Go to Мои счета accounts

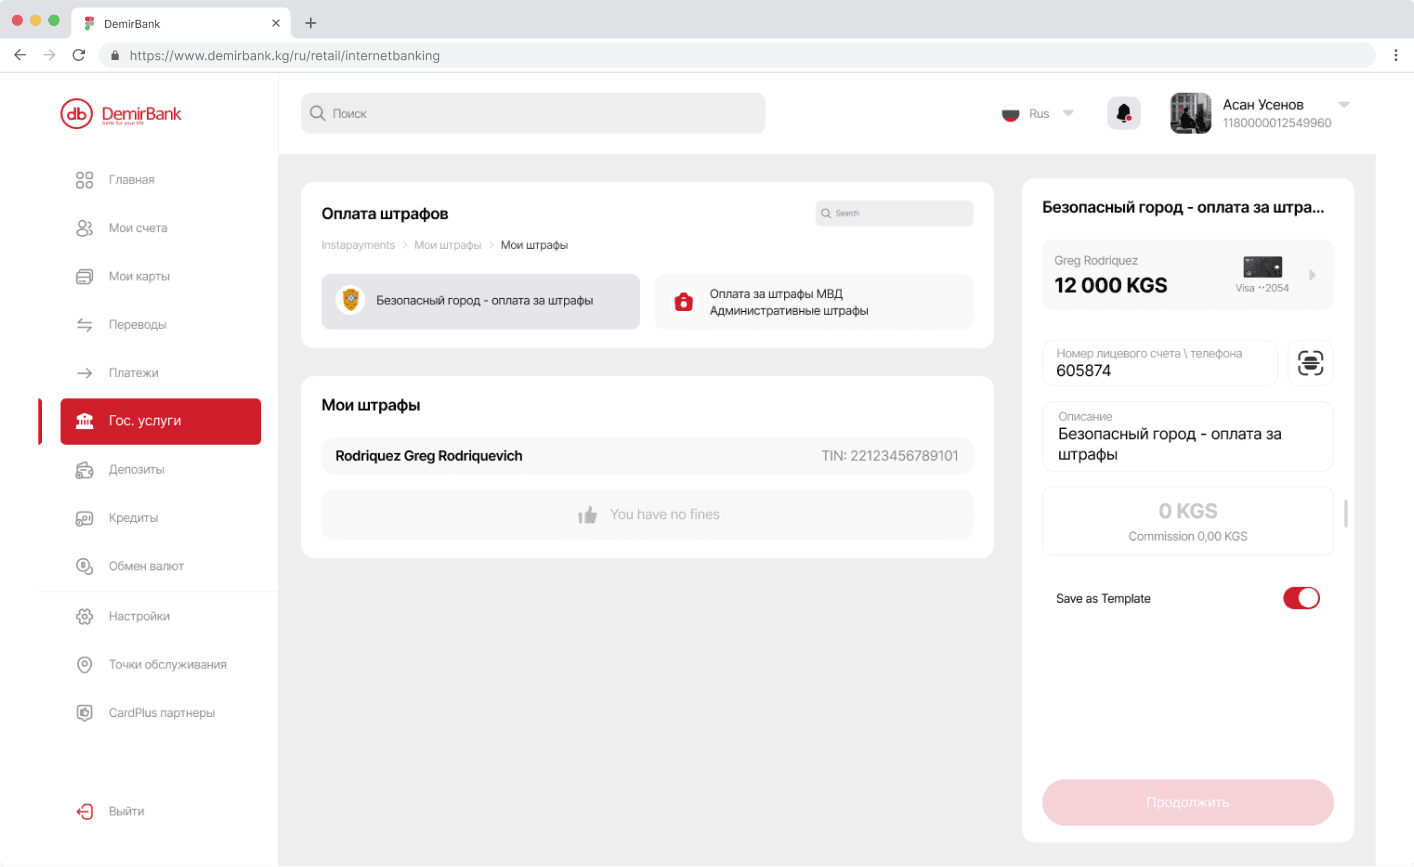tap(138, 228)
